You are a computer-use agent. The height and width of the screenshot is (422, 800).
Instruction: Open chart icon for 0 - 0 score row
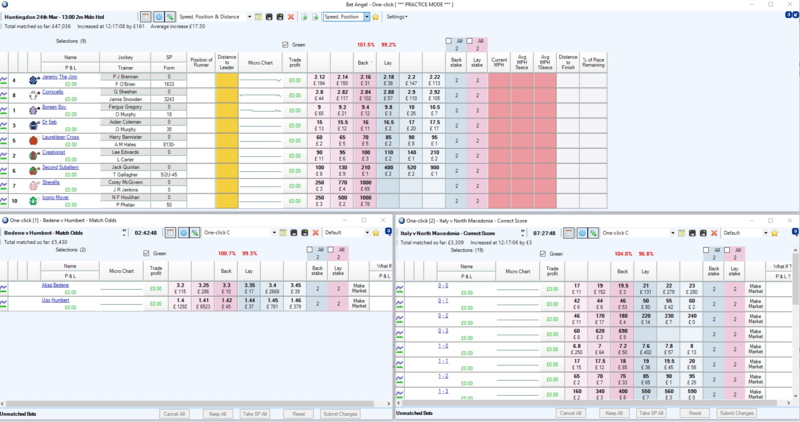(x=400, y=289)
